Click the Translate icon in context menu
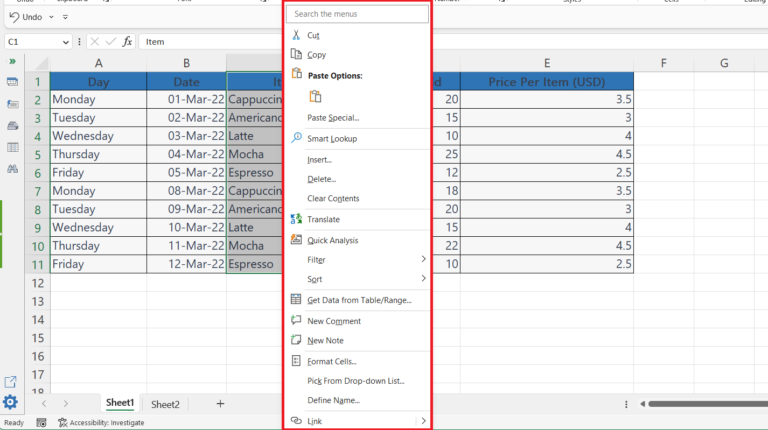This screenshot has width=768, height=430. 296,219
